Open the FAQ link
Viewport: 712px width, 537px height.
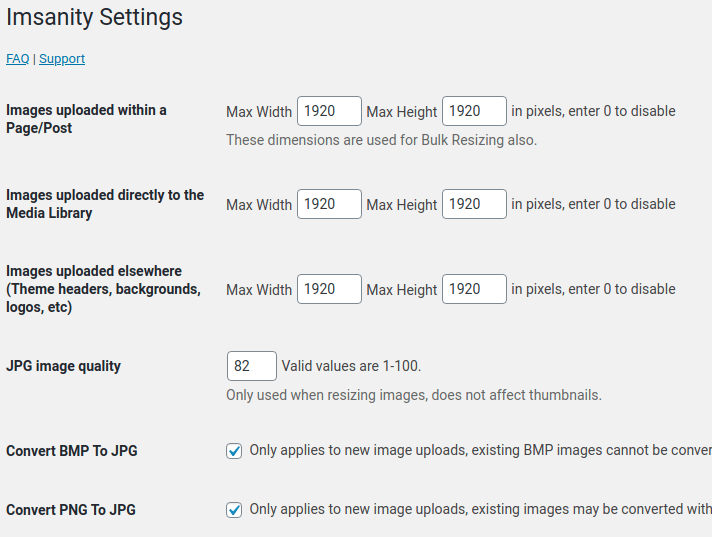17,59
